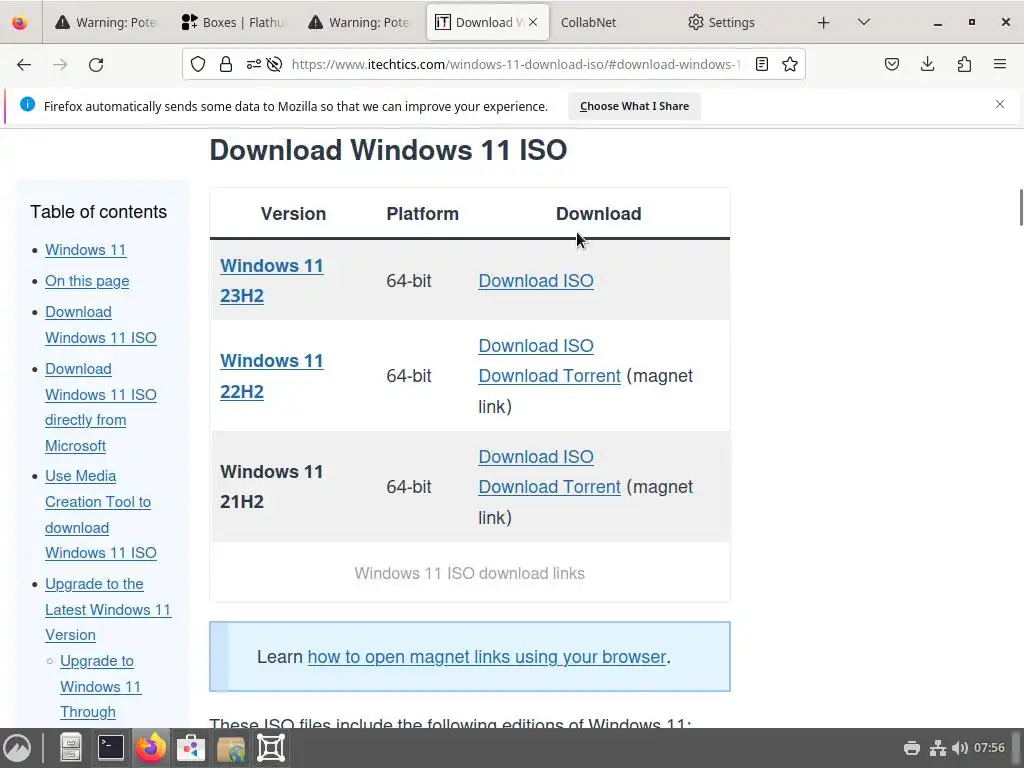The height and width of the screenshot is (768, 1024).
Task: Open tracking protection shield icon
Action: click(198, 64)
